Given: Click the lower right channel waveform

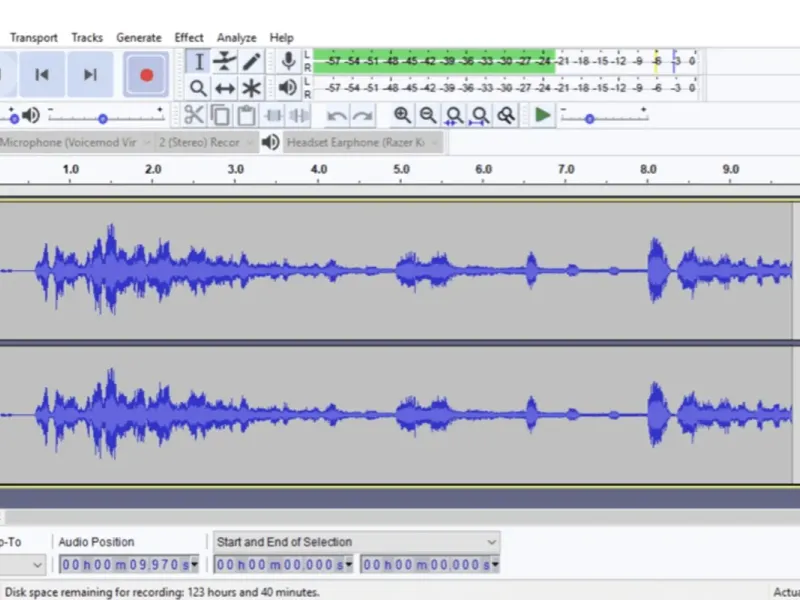Looking at the screenshot, I should 396,415.
